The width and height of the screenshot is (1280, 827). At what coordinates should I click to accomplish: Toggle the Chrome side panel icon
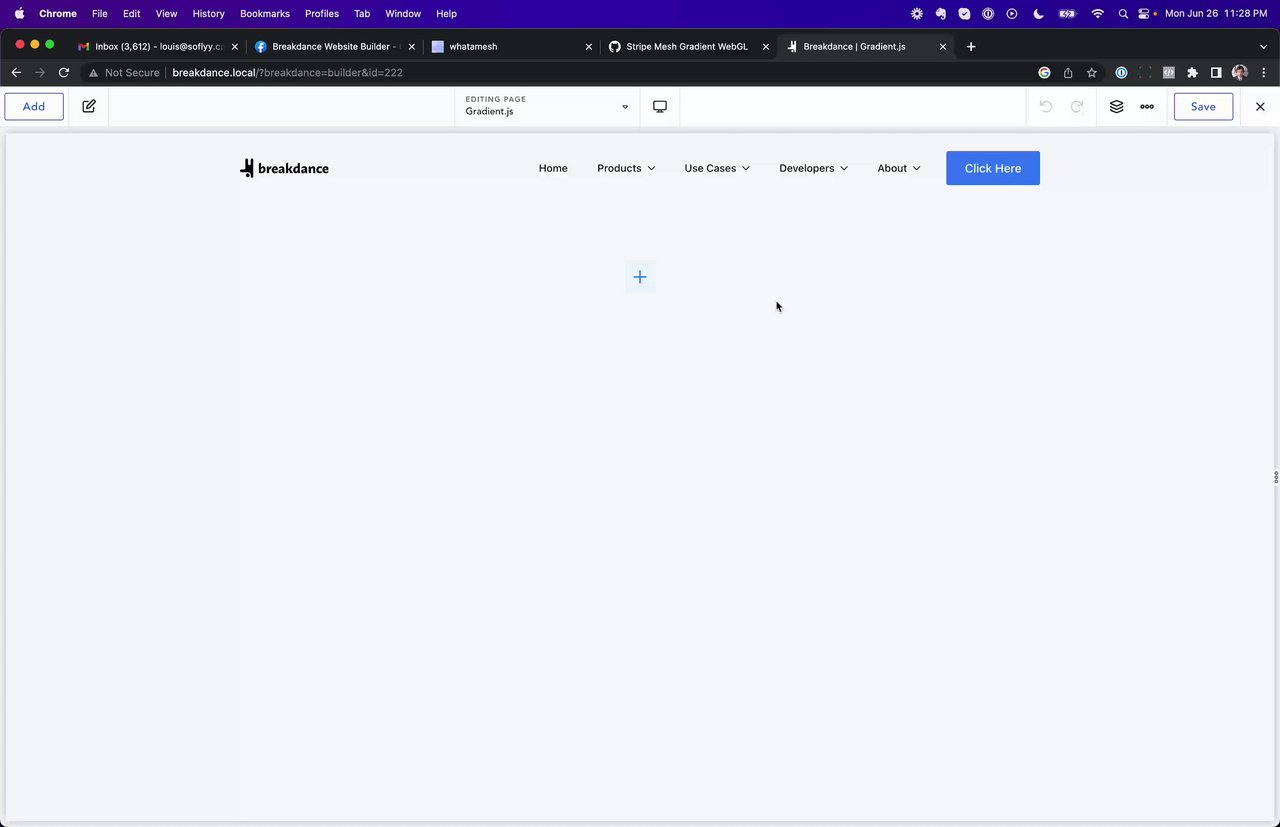[1216, 72]
